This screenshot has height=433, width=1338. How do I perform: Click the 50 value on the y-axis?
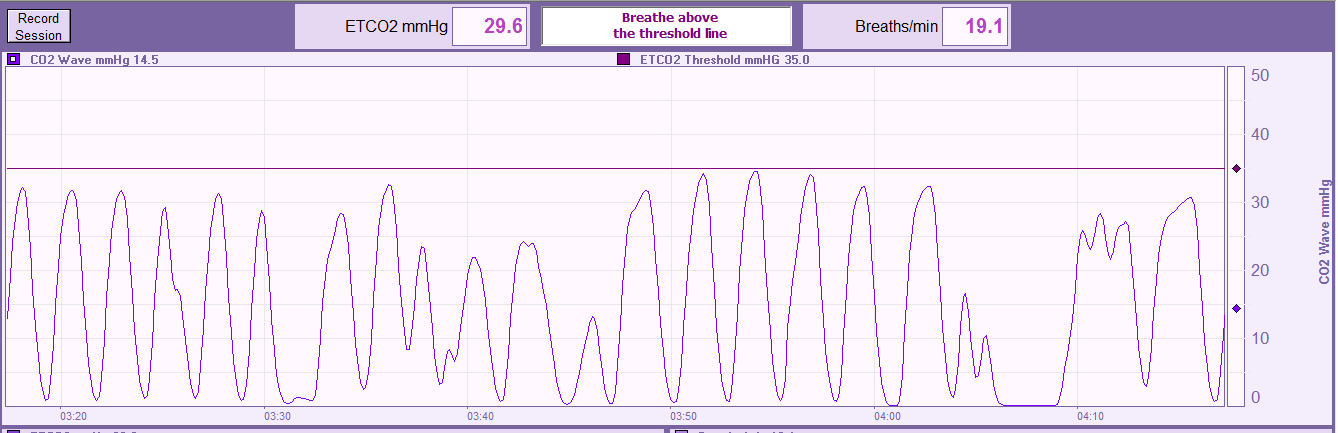pyautogui.click(x=1260, y=76)
